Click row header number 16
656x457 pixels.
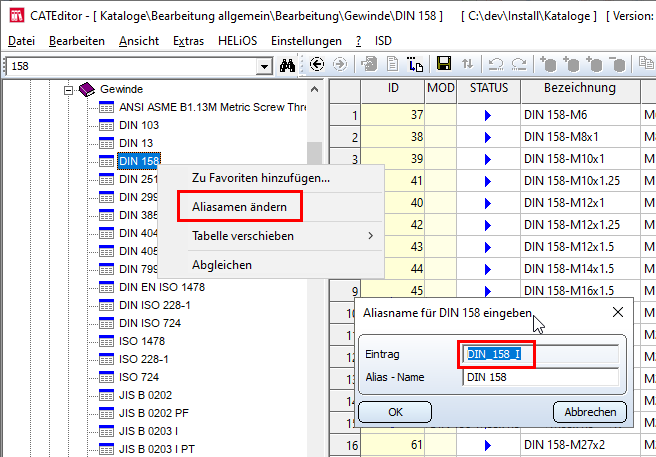pyautogui.click(x=346, y=445)
